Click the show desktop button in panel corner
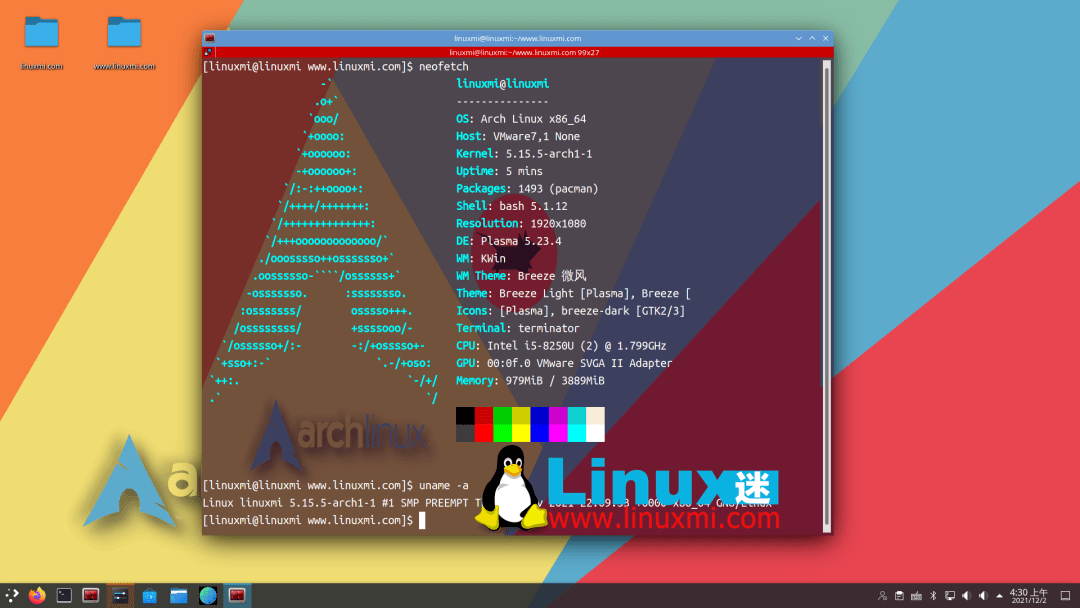The width and height of the screenshot is (1080, 608). pos(1066,596)
